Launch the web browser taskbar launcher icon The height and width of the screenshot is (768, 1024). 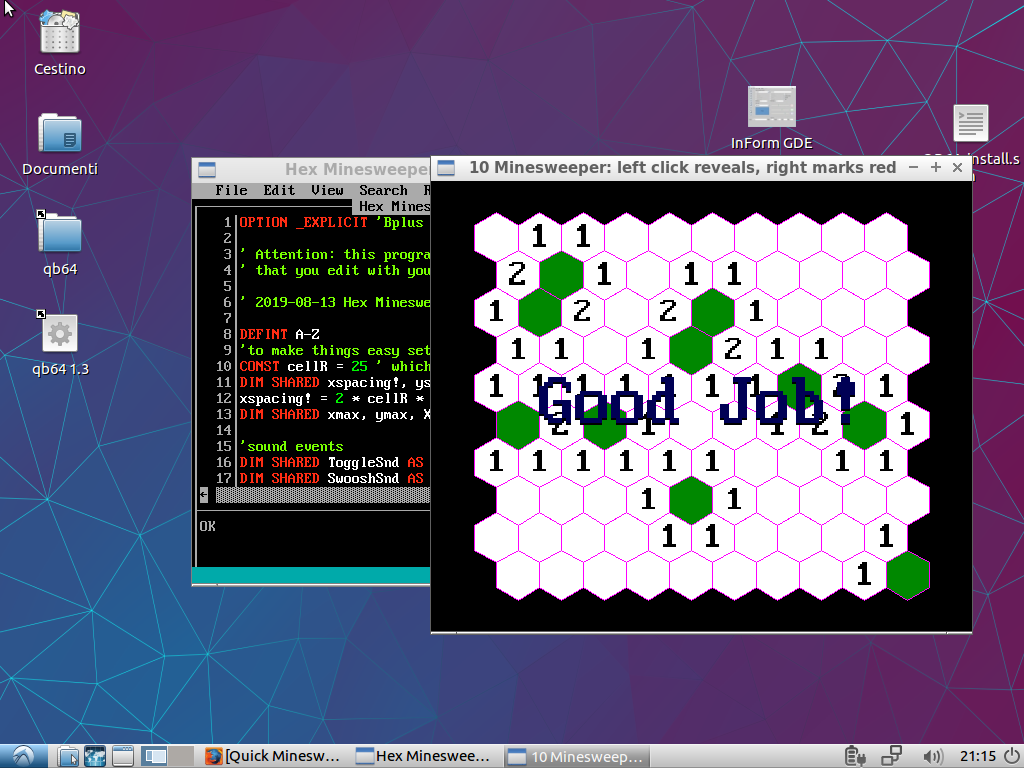click(x=95, y=756)
